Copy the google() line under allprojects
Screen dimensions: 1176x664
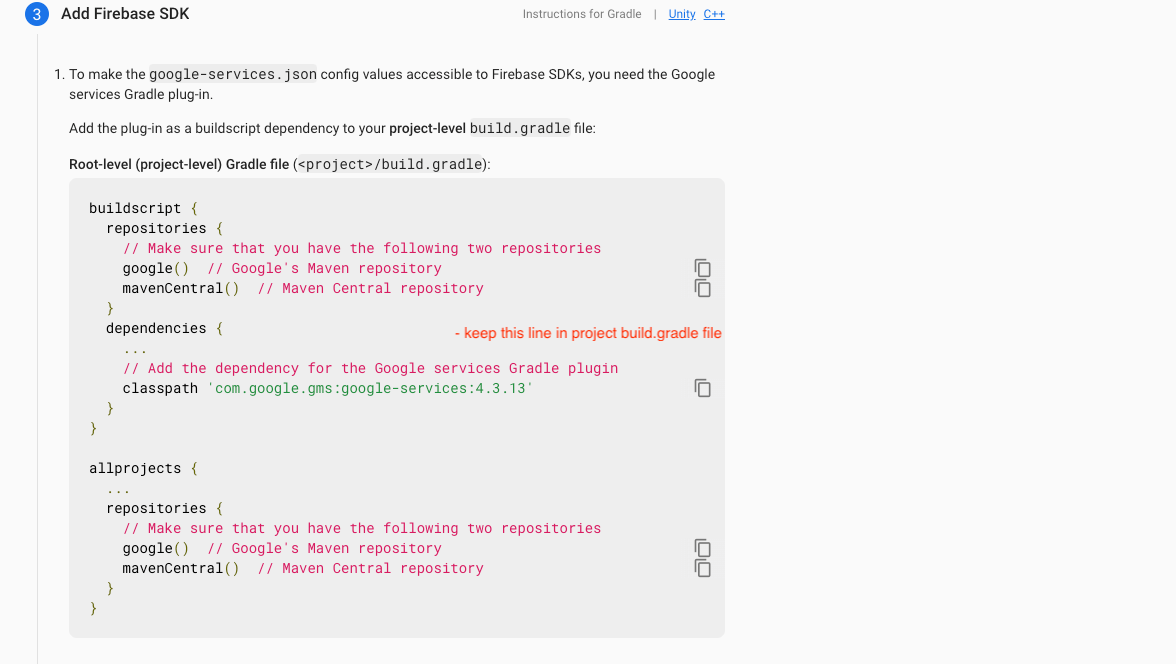point(703,548)
